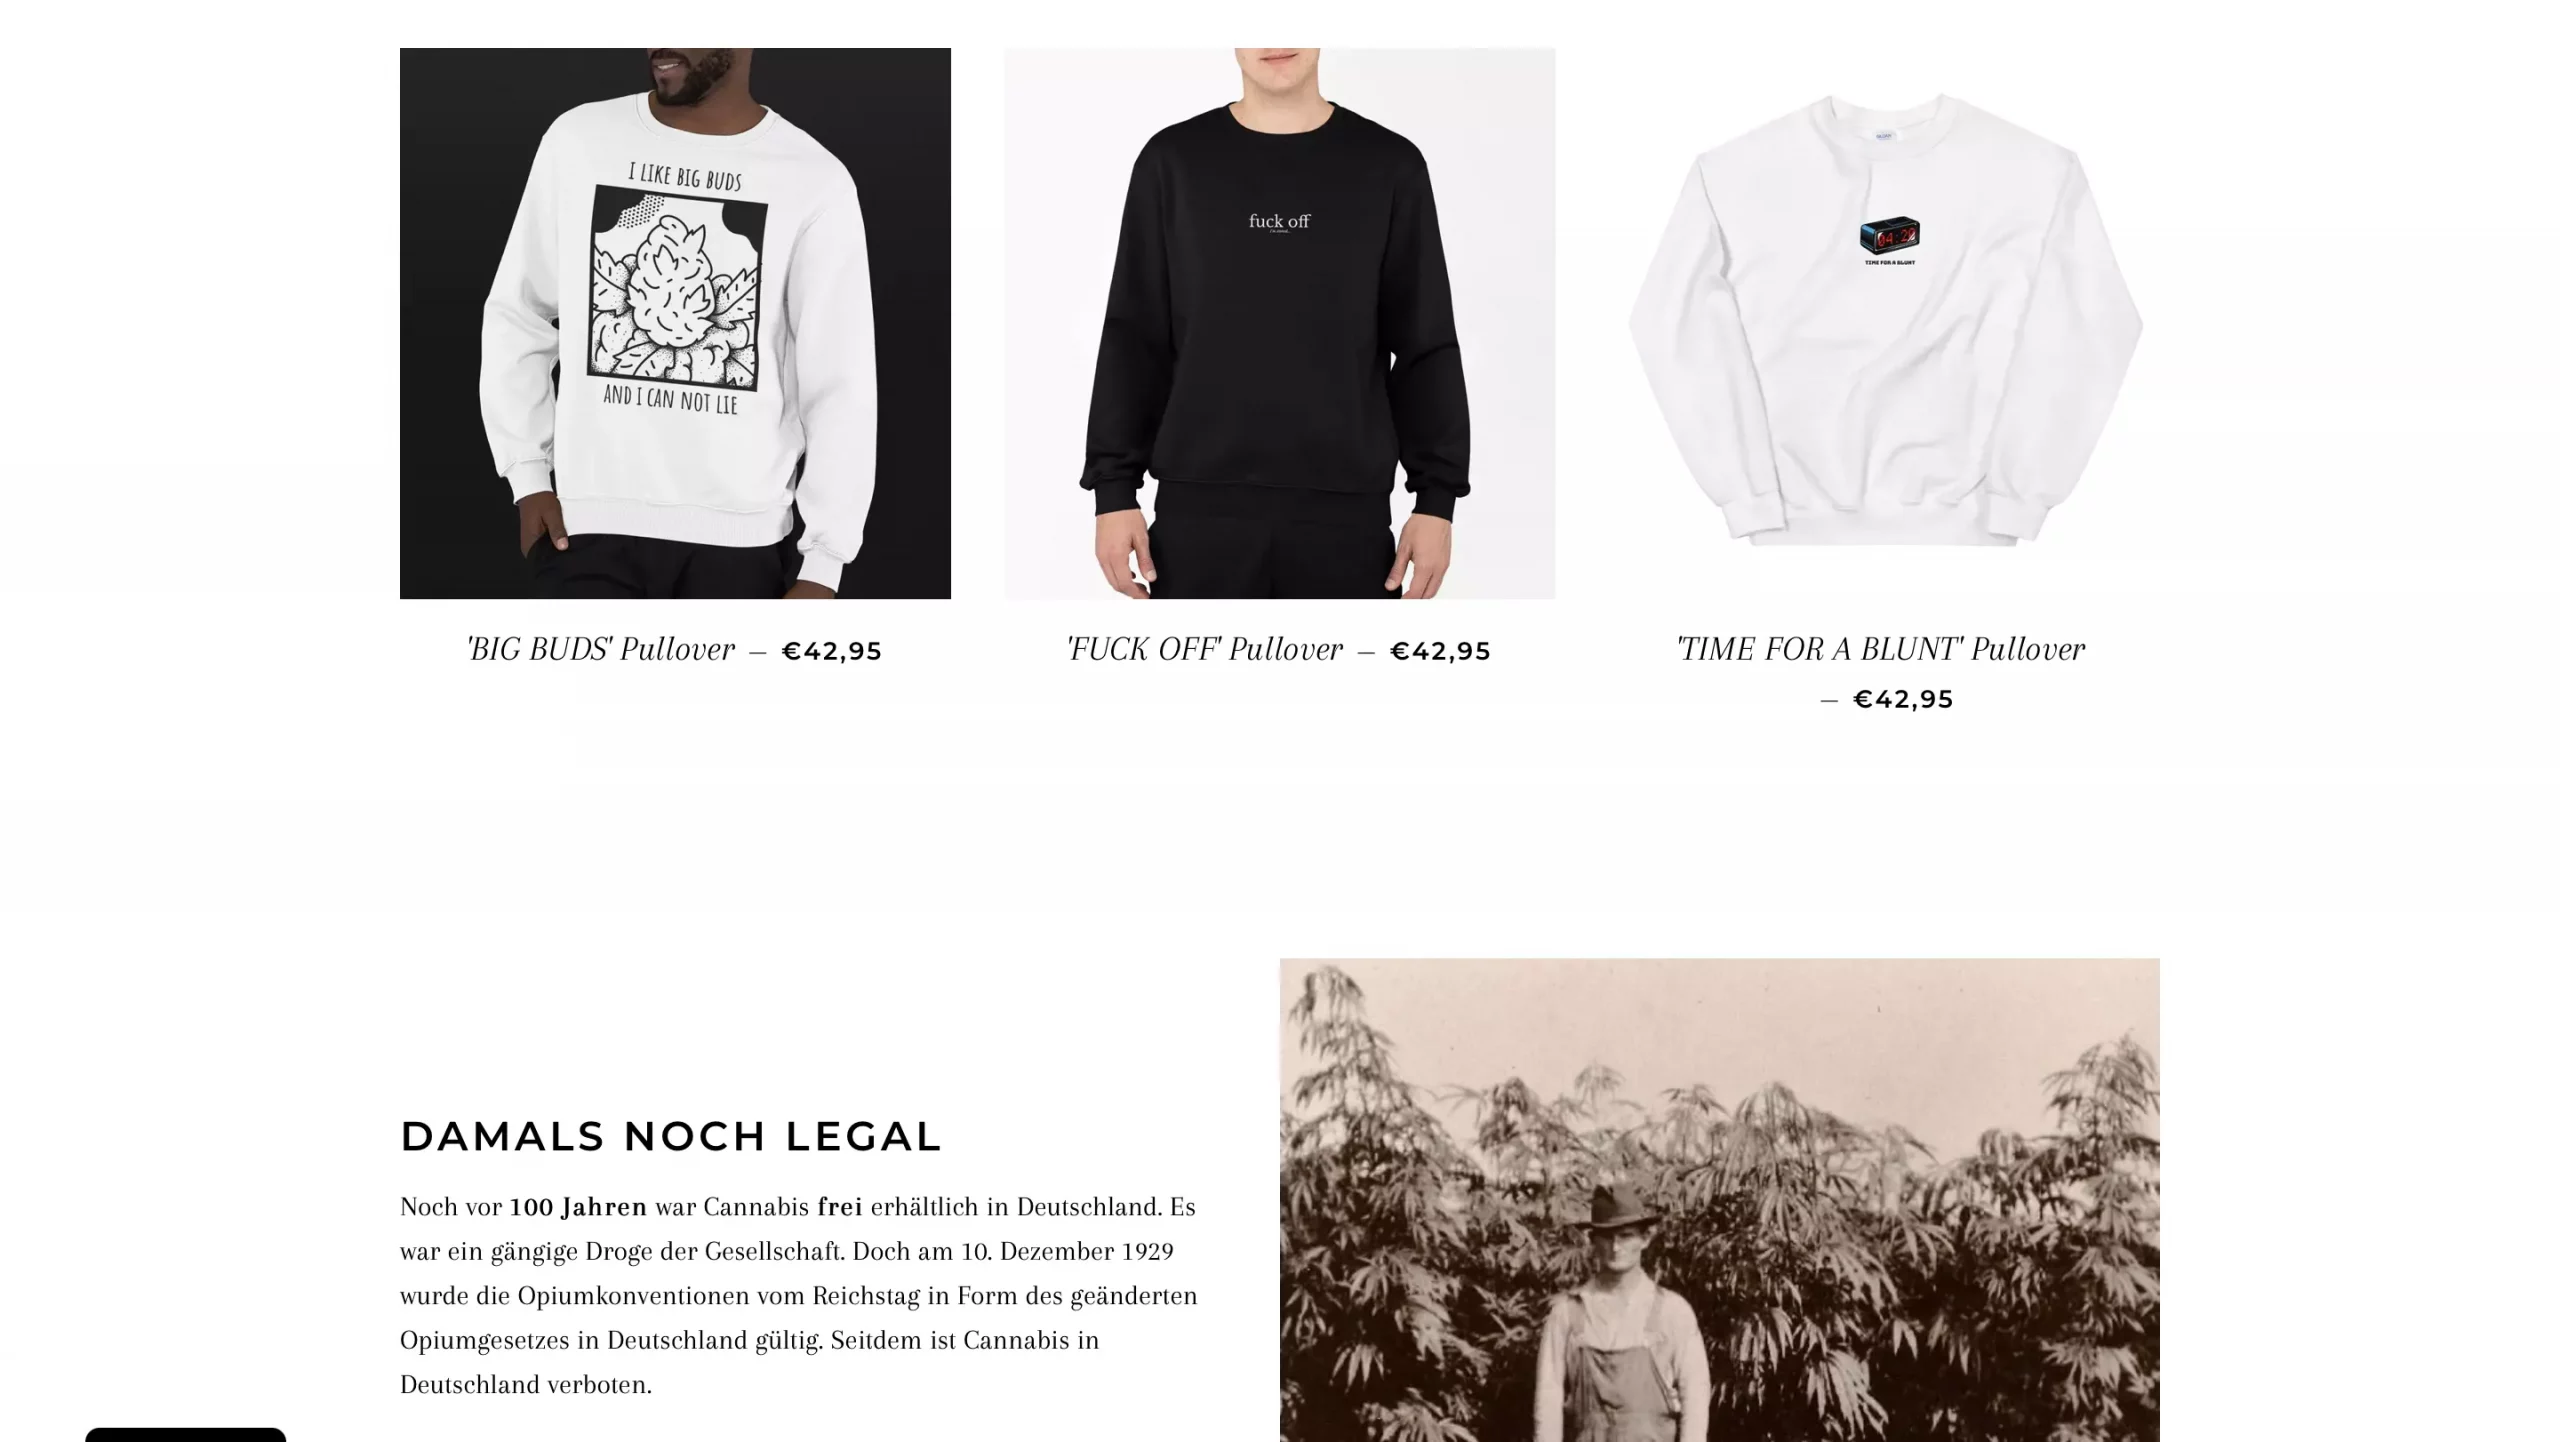This screenshot has height=1442, width=2560.
Task: Click the blue collar tag on white pullover
Action: (1884, 135)
